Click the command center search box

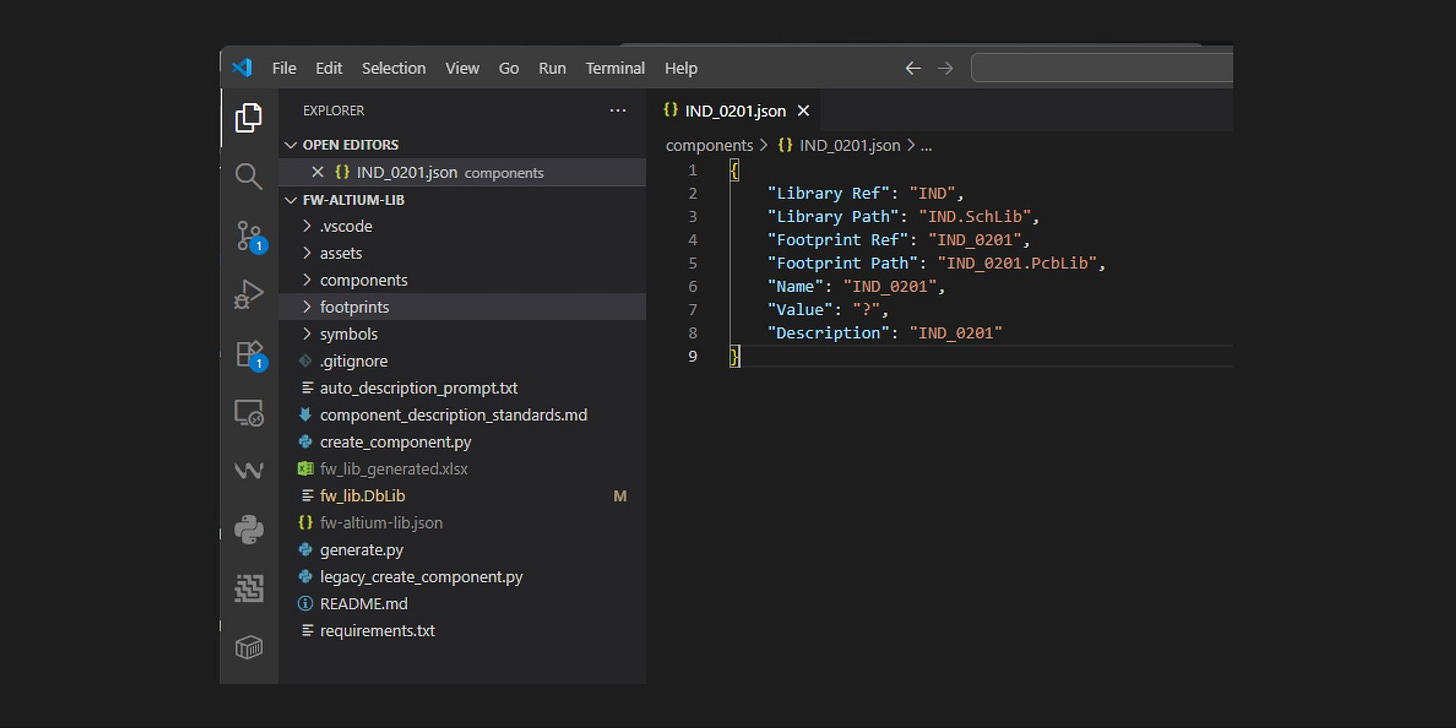coord(1101,68)
